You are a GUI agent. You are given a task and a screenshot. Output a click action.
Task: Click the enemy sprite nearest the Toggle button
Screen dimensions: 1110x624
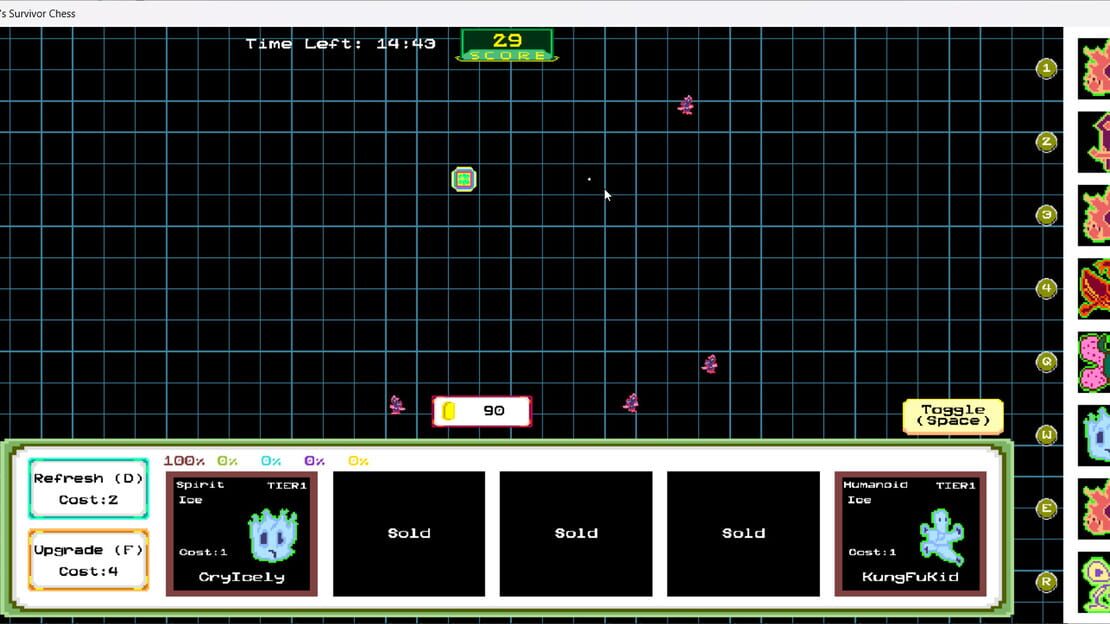pos(709,364)
